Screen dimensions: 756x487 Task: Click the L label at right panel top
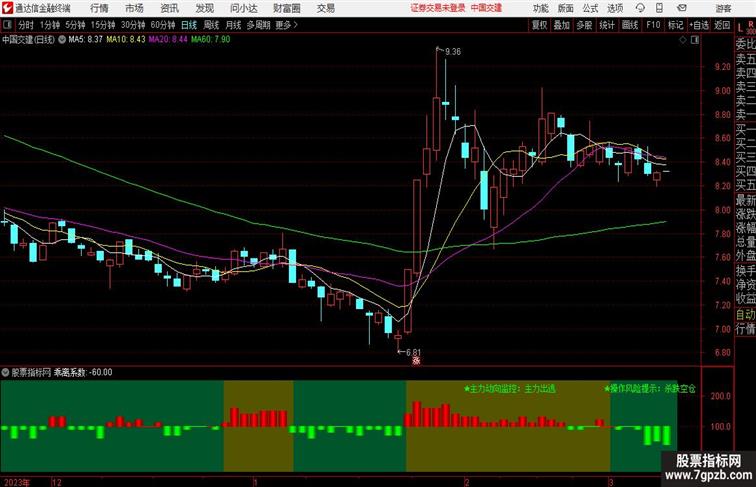point(740,27)
